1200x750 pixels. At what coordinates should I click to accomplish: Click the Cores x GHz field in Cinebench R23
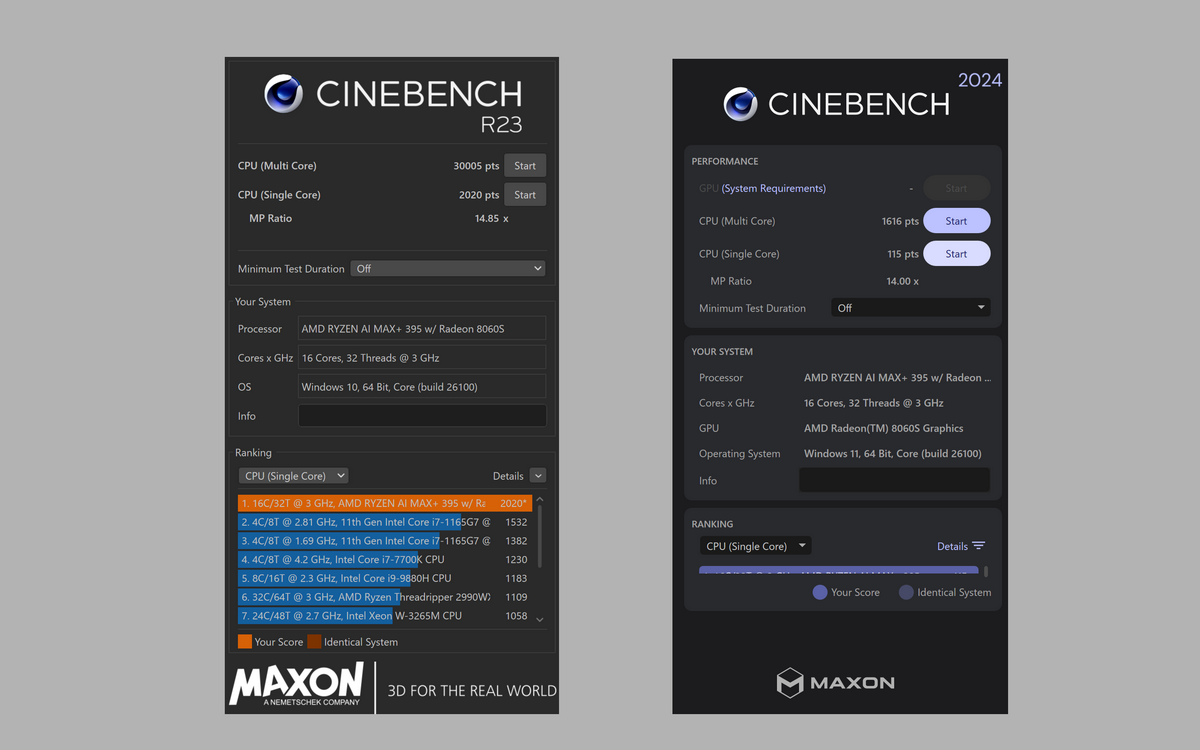click(x=422, y=357)
